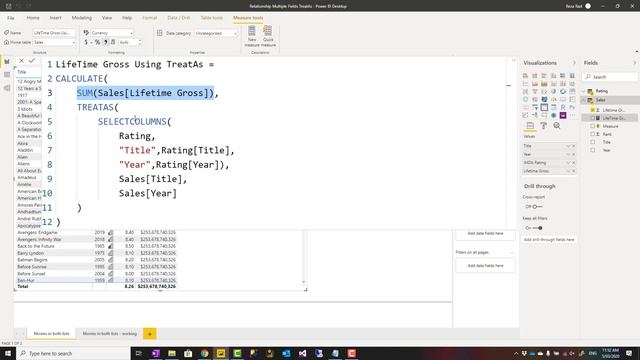Apply dollar currency format symbol
Image resolution: width=640 pixels, height=360 pixels.
tap(86, 42)
